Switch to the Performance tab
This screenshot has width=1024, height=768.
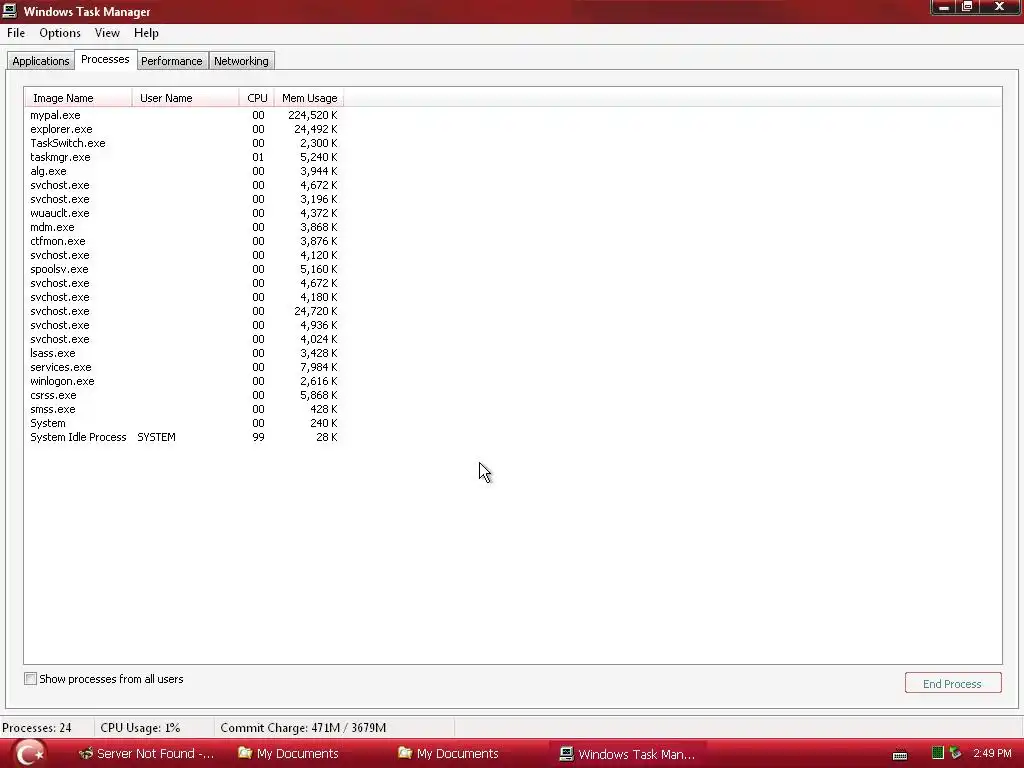click(x=172, y=61)
